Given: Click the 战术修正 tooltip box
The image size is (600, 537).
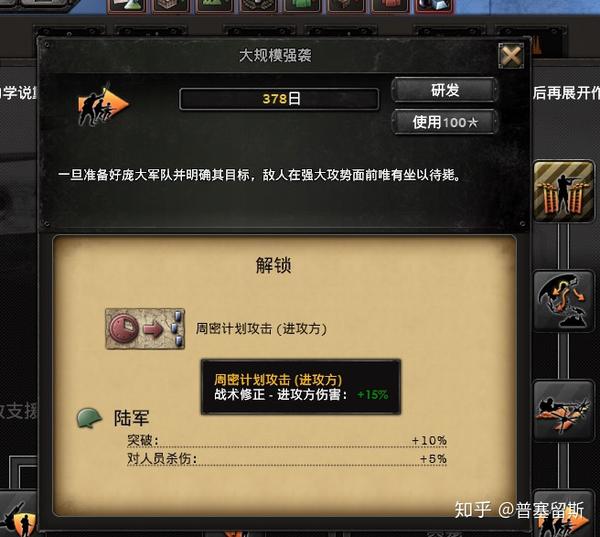Looking at the screenshot, I should 301,387.
